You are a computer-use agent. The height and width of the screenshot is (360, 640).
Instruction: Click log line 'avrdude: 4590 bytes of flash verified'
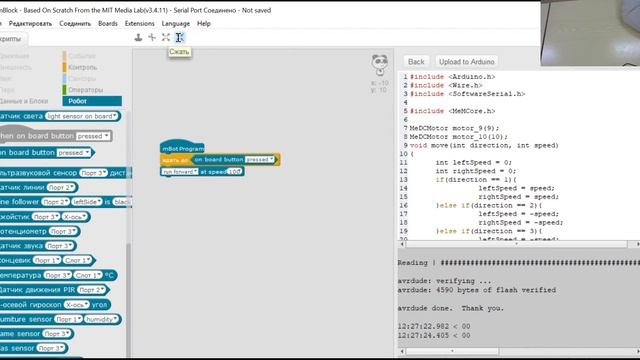pyautogui.click(x=477, y=290)
